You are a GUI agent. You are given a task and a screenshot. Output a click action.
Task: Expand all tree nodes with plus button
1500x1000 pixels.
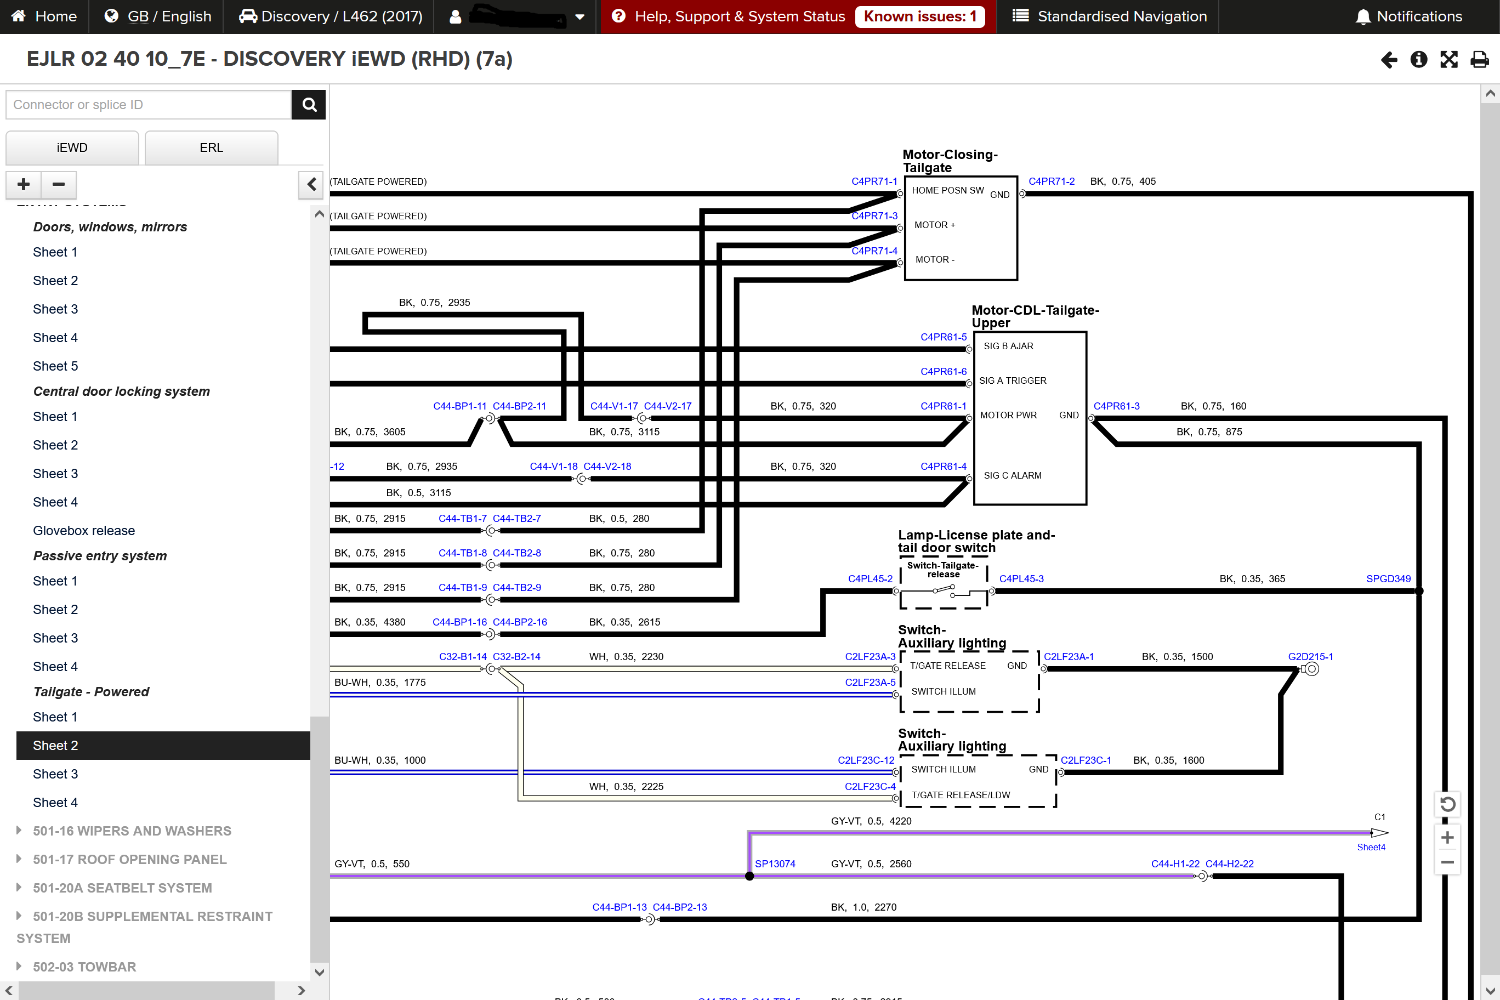pyautogui.click(x=24, y=184)
